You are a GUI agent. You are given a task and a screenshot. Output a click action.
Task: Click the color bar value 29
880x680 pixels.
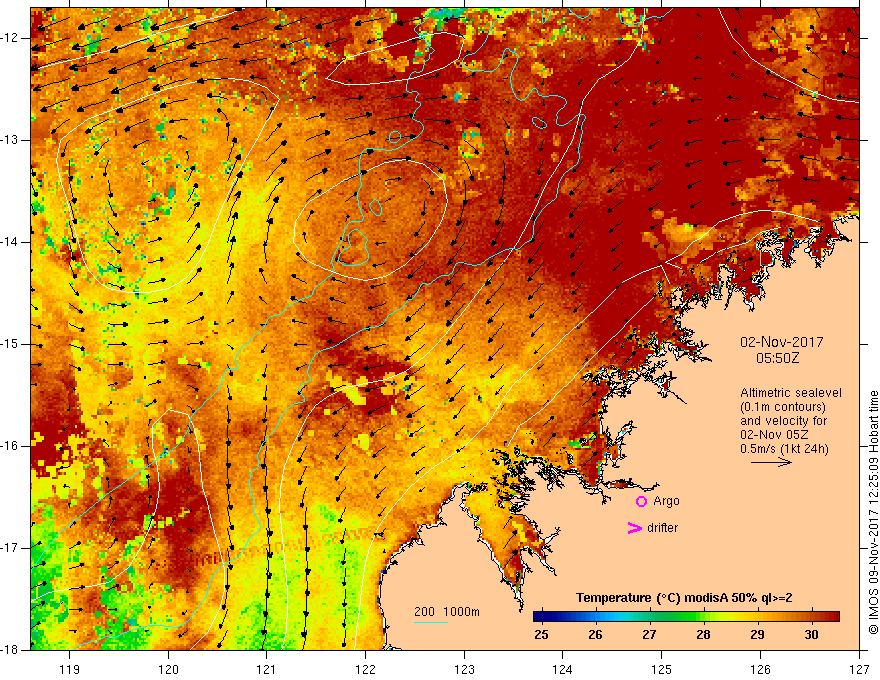click(757, 635)
